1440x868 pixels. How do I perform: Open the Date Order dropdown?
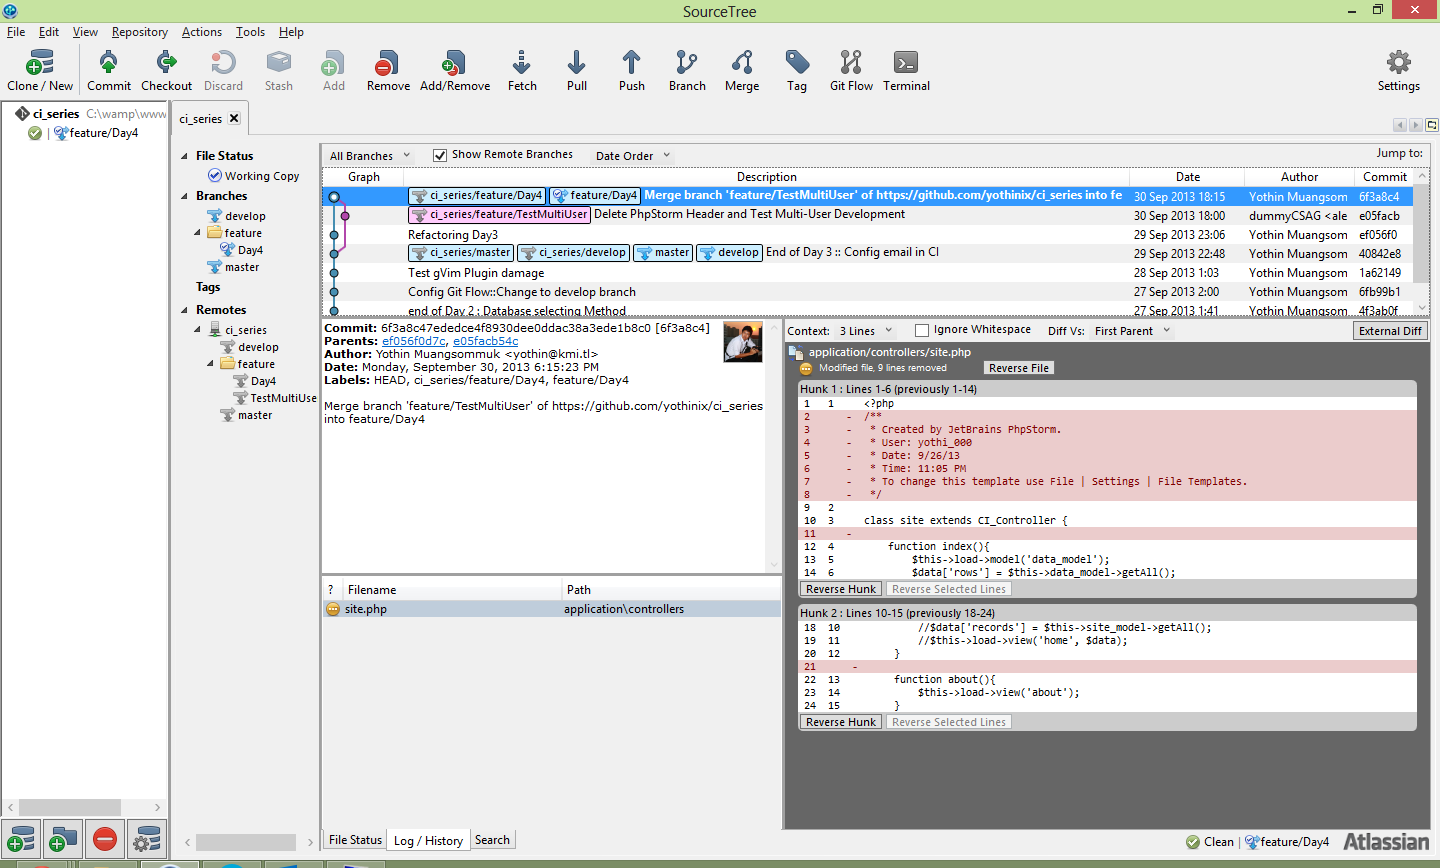point(633,156)
